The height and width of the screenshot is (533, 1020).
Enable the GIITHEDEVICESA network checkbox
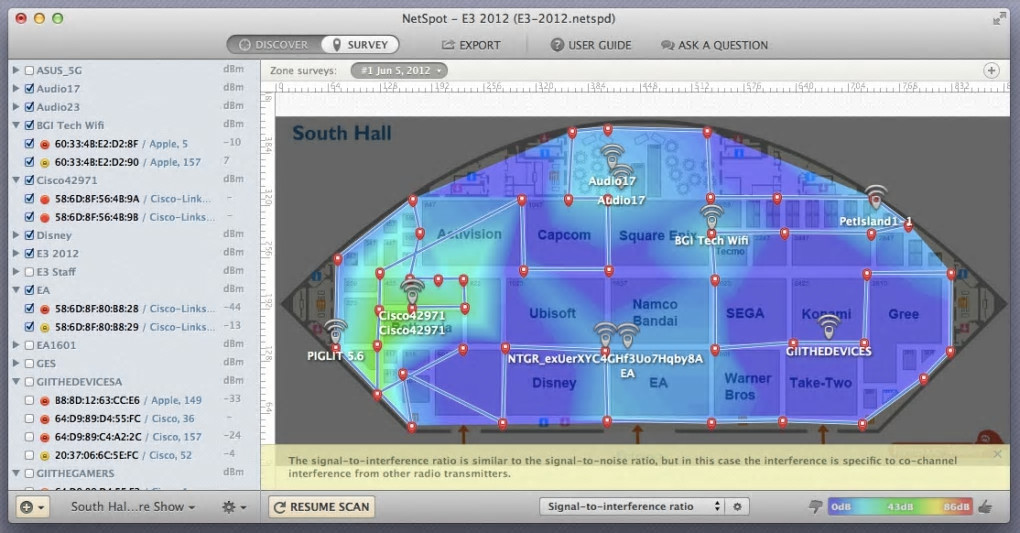coord(29,381)
